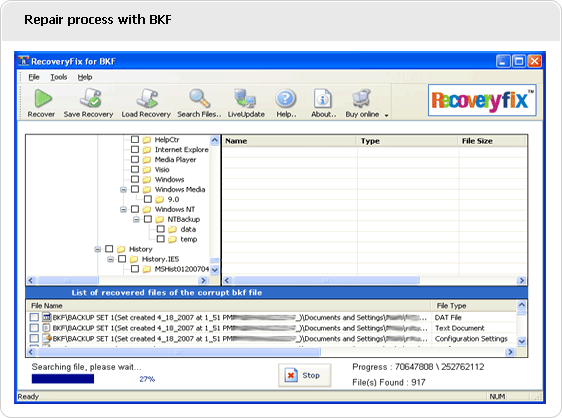Open the About info icon
This screenshot has width=562, height=418.
click(323, 98)
